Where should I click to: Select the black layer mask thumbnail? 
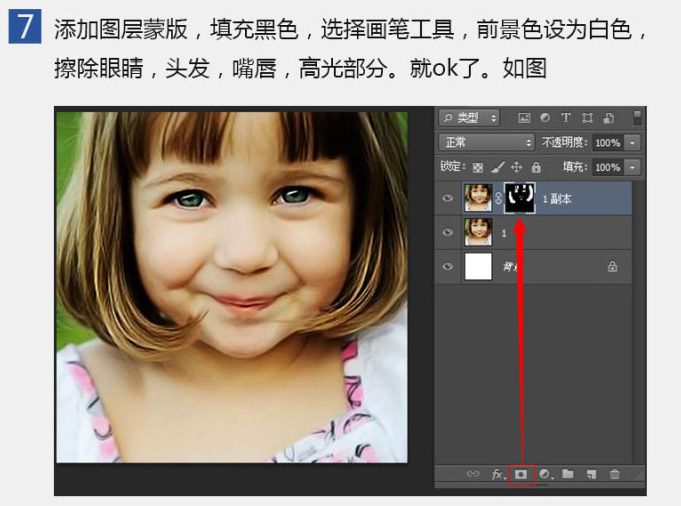click(519, 198)
